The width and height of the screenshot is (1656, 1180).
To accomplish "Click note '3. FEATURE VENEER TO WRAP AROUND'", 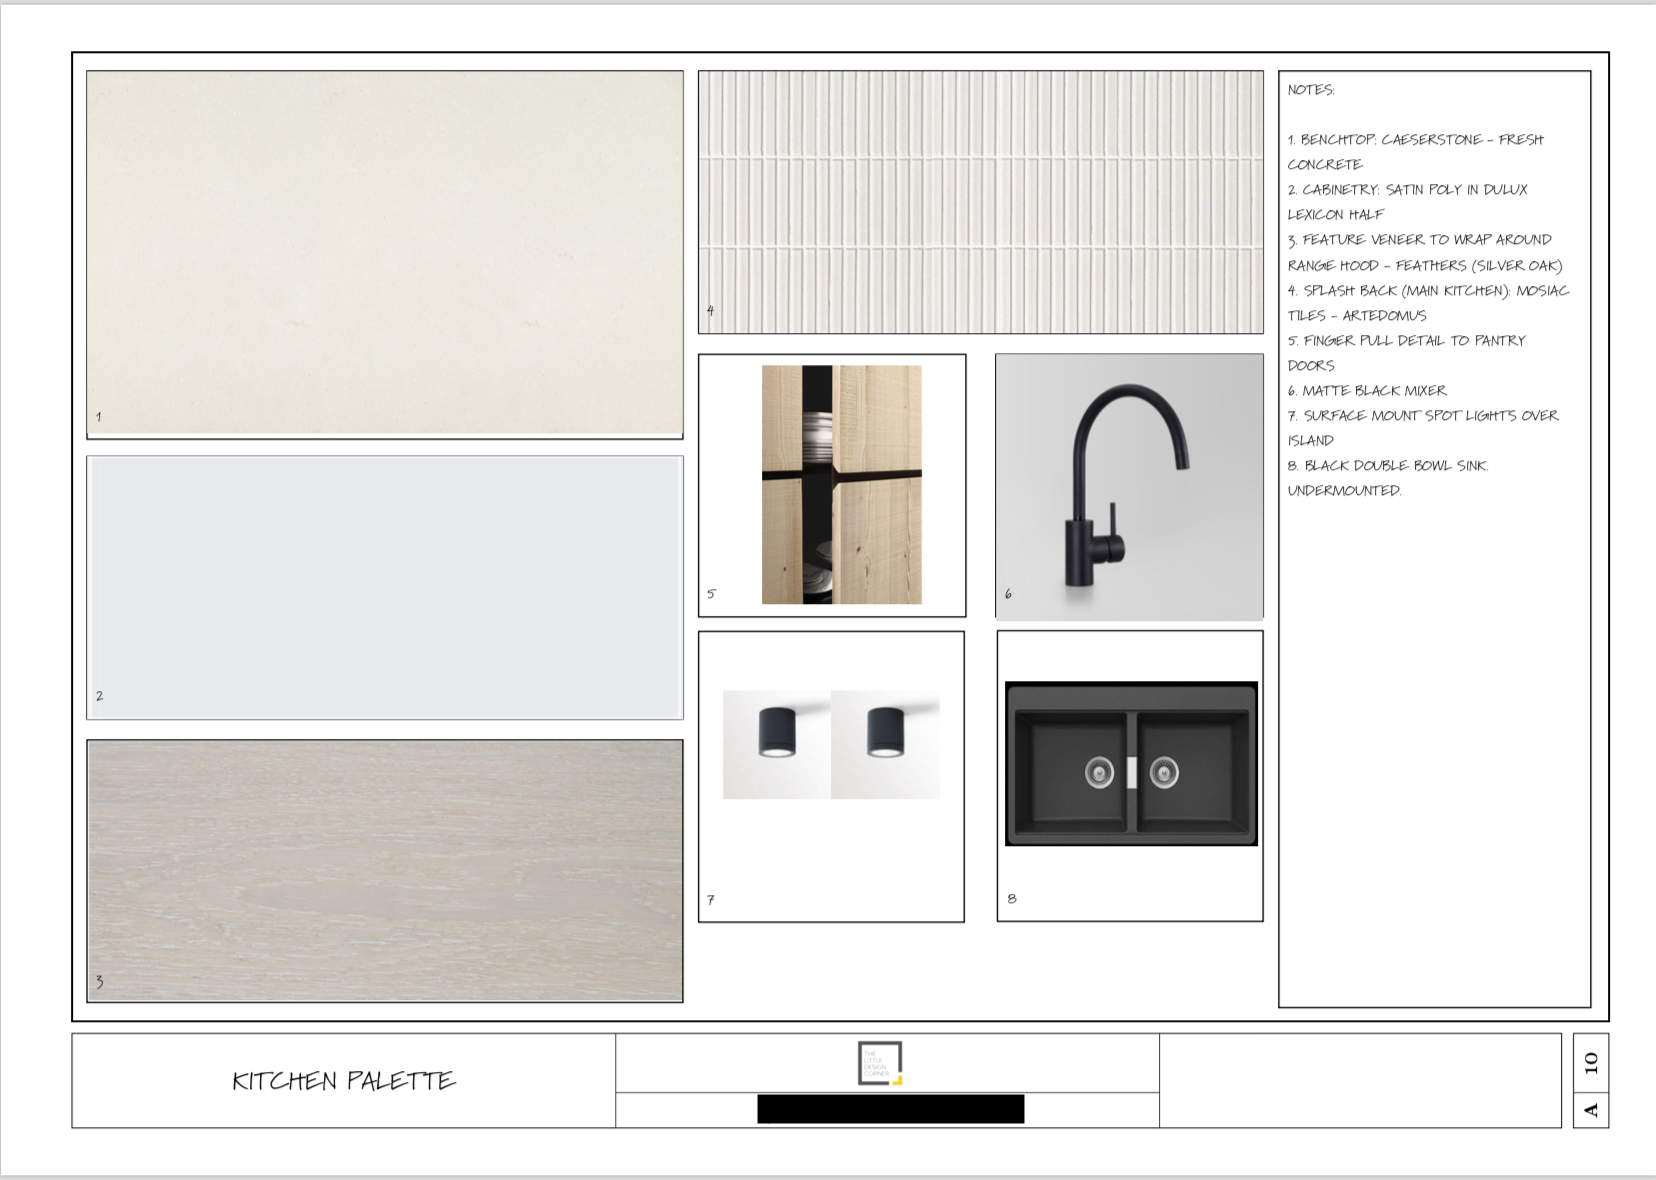I will click(1420, 240).
